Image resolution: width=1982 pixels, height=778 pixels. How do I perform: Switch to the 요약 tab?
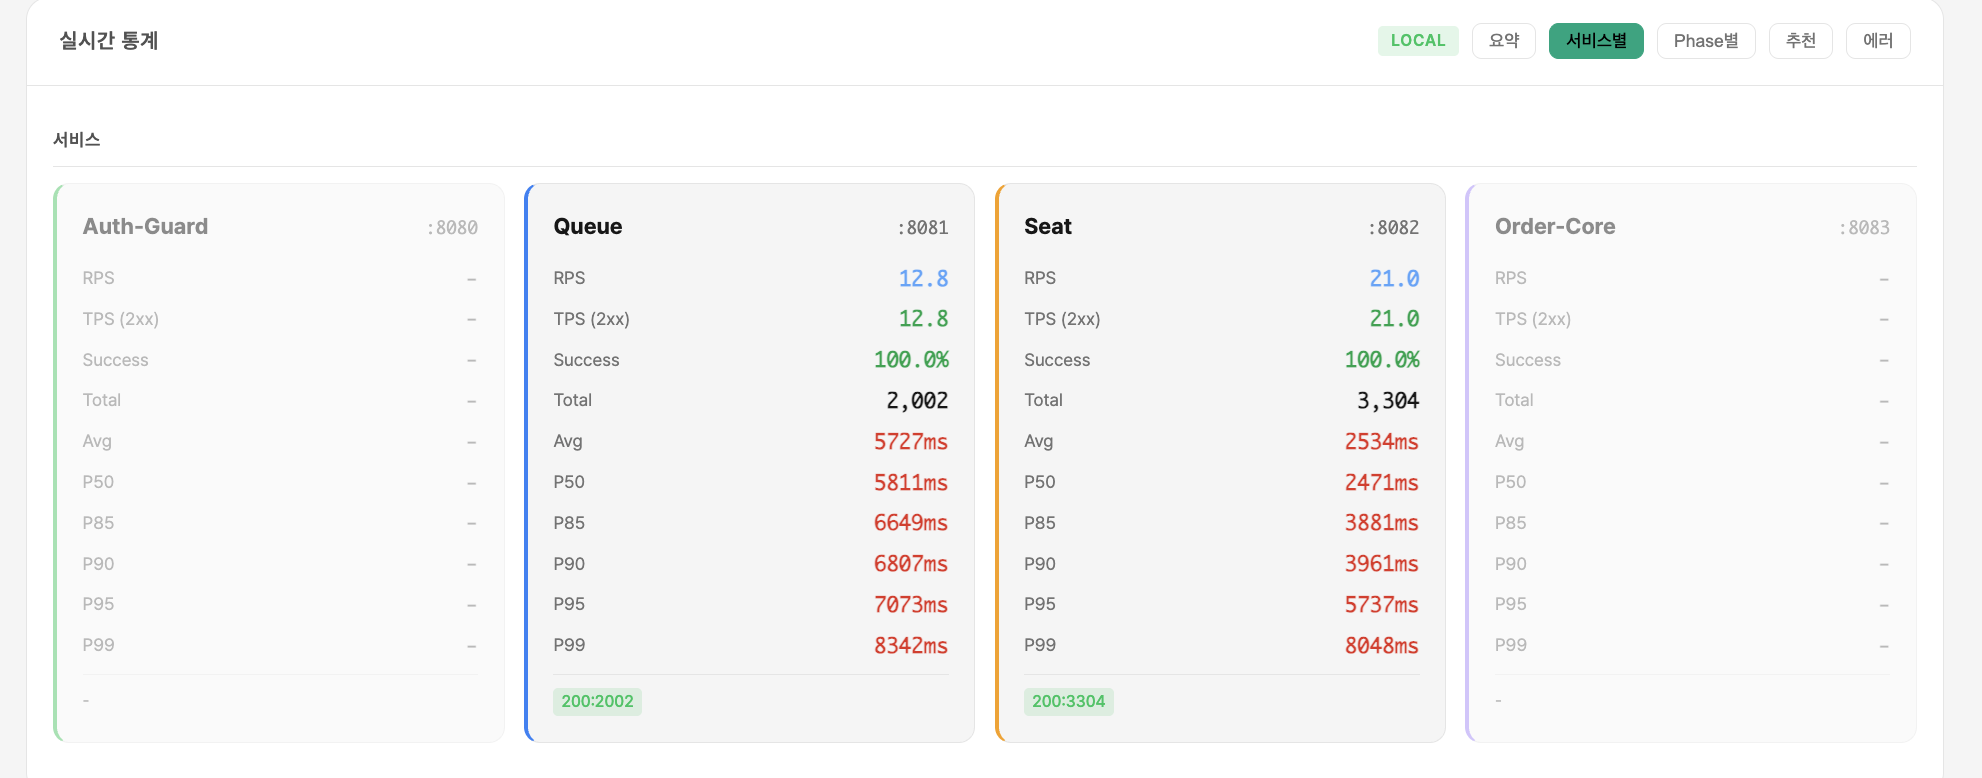tap(1503, 41)
